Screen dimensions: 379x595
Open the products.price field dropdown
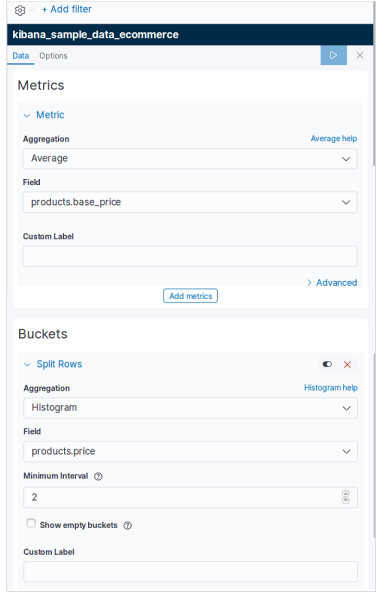pos(190,452)
